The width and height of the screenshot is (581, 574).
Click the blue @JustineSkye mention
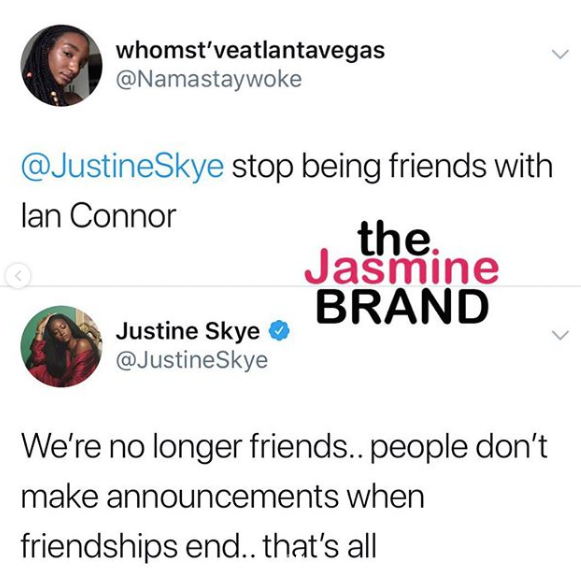tap(123, 167)
